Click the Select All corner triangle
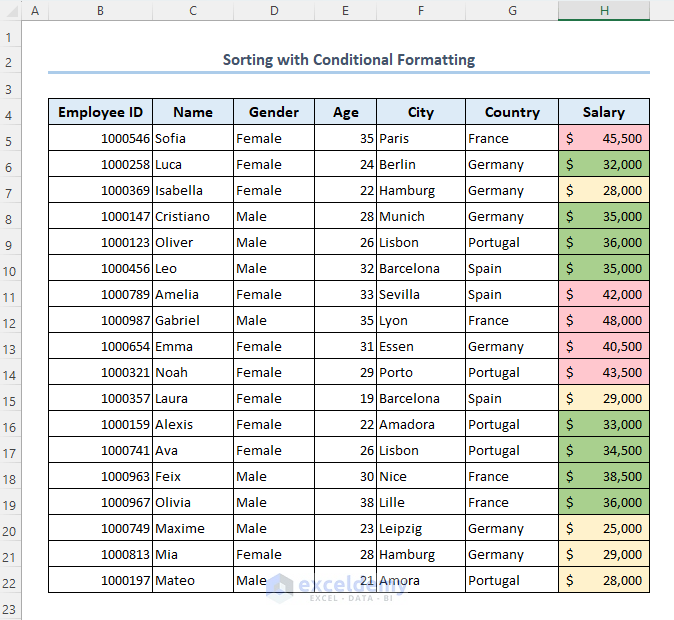Viewport: 674px width, 620px height. pyautogui.click(x=10, y=10)
